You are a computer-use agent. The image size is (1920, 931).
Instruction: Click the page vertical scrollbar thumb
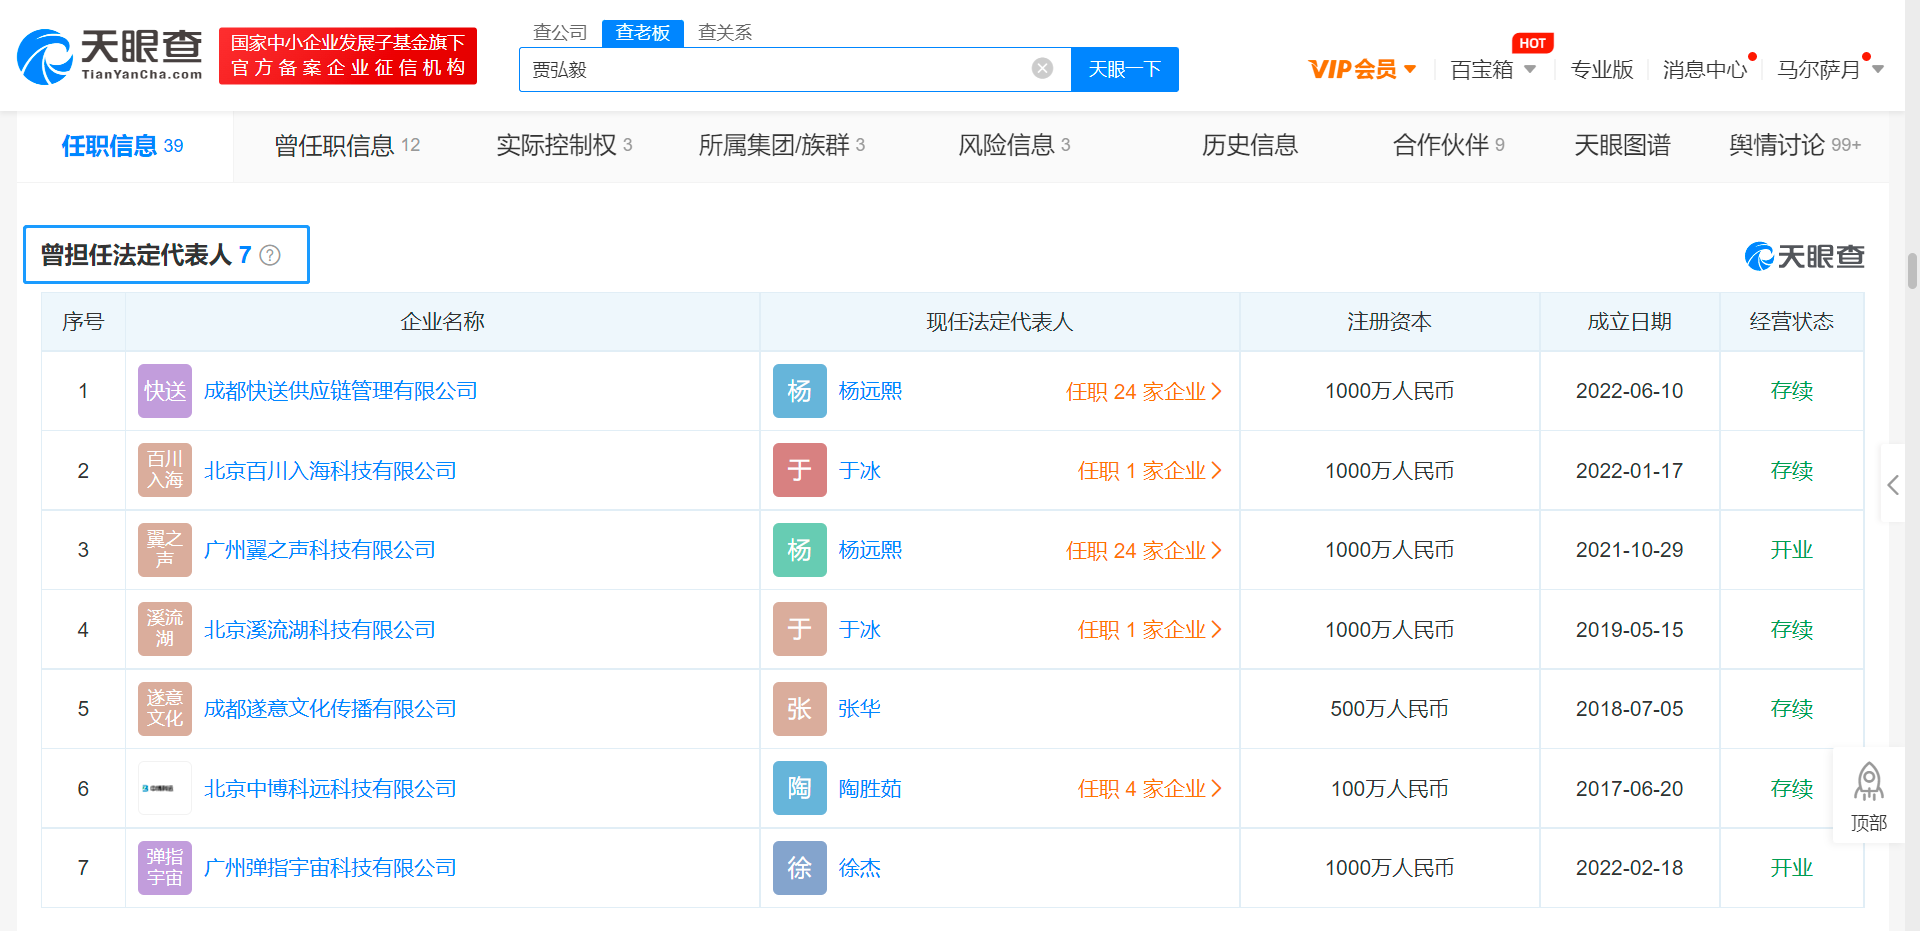pyautogui.click(x=1912, y=270)
